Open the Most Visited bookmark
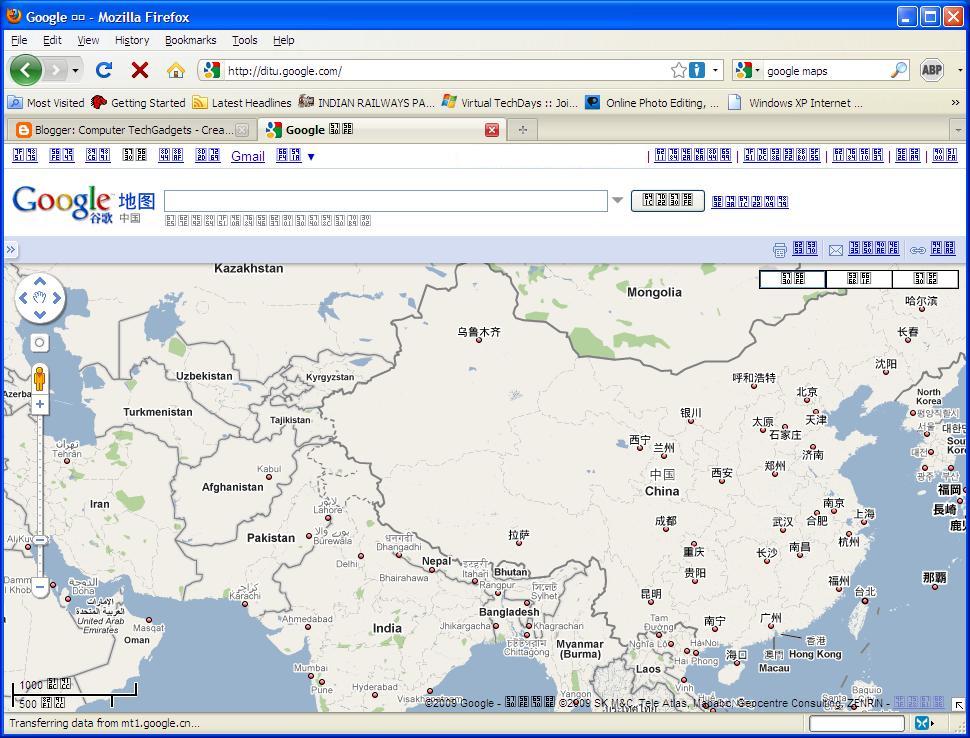 (x=46, y=103)
